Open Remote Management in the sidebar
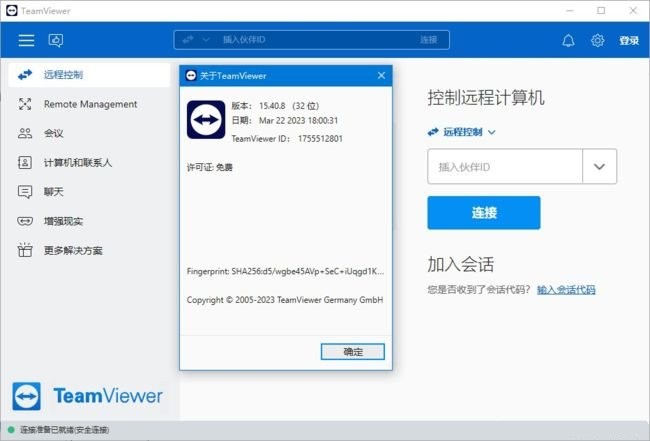The height and width of the screenshot is (441, 650). pyautogui.click(x=89, y=104)
